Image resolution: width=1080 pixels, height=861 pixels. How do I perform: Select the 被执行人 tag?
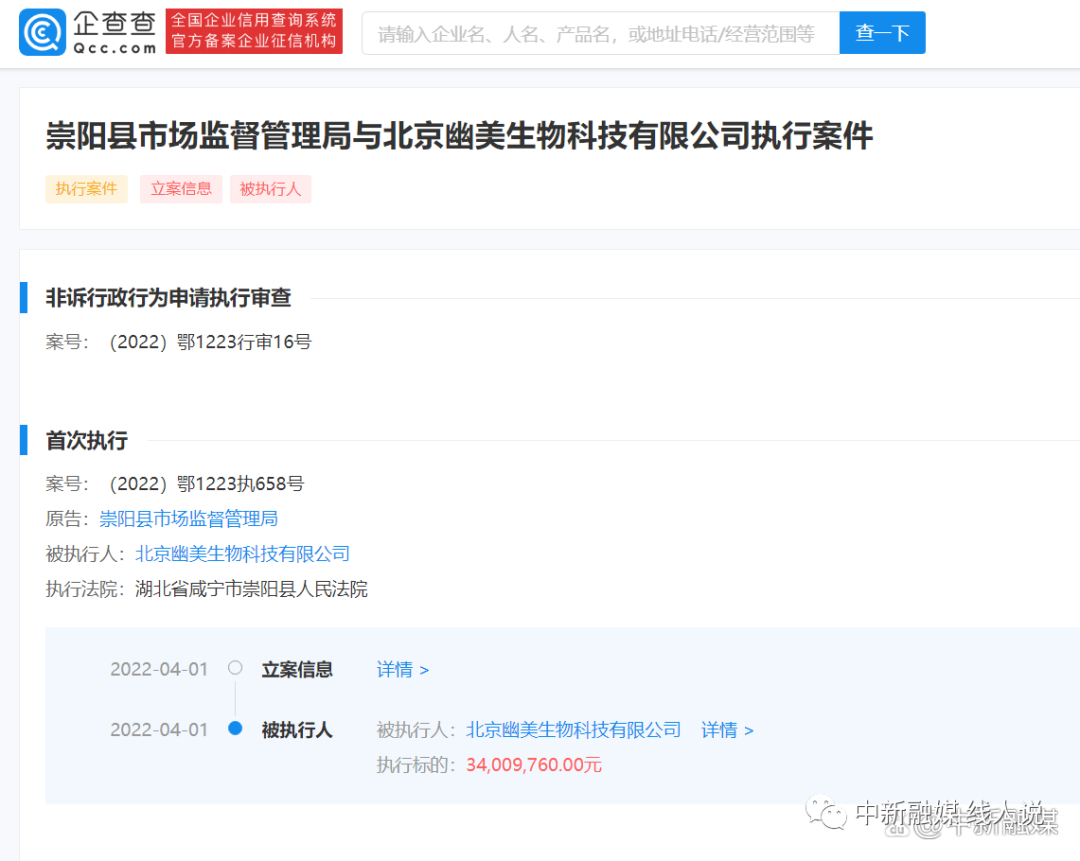point(270,189)
